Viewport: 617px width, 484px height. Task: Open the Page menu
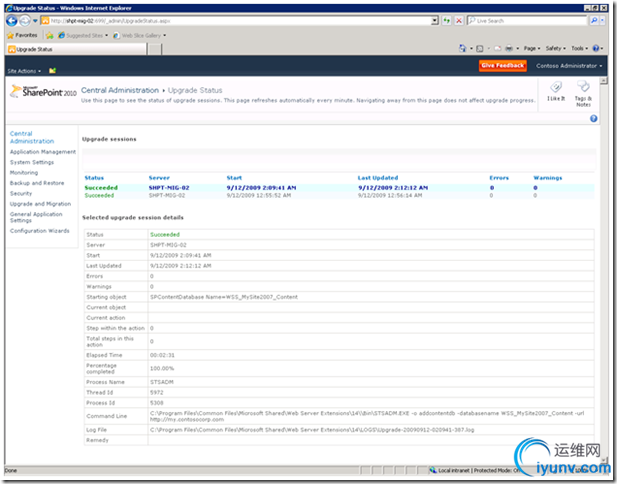[532, 48]
